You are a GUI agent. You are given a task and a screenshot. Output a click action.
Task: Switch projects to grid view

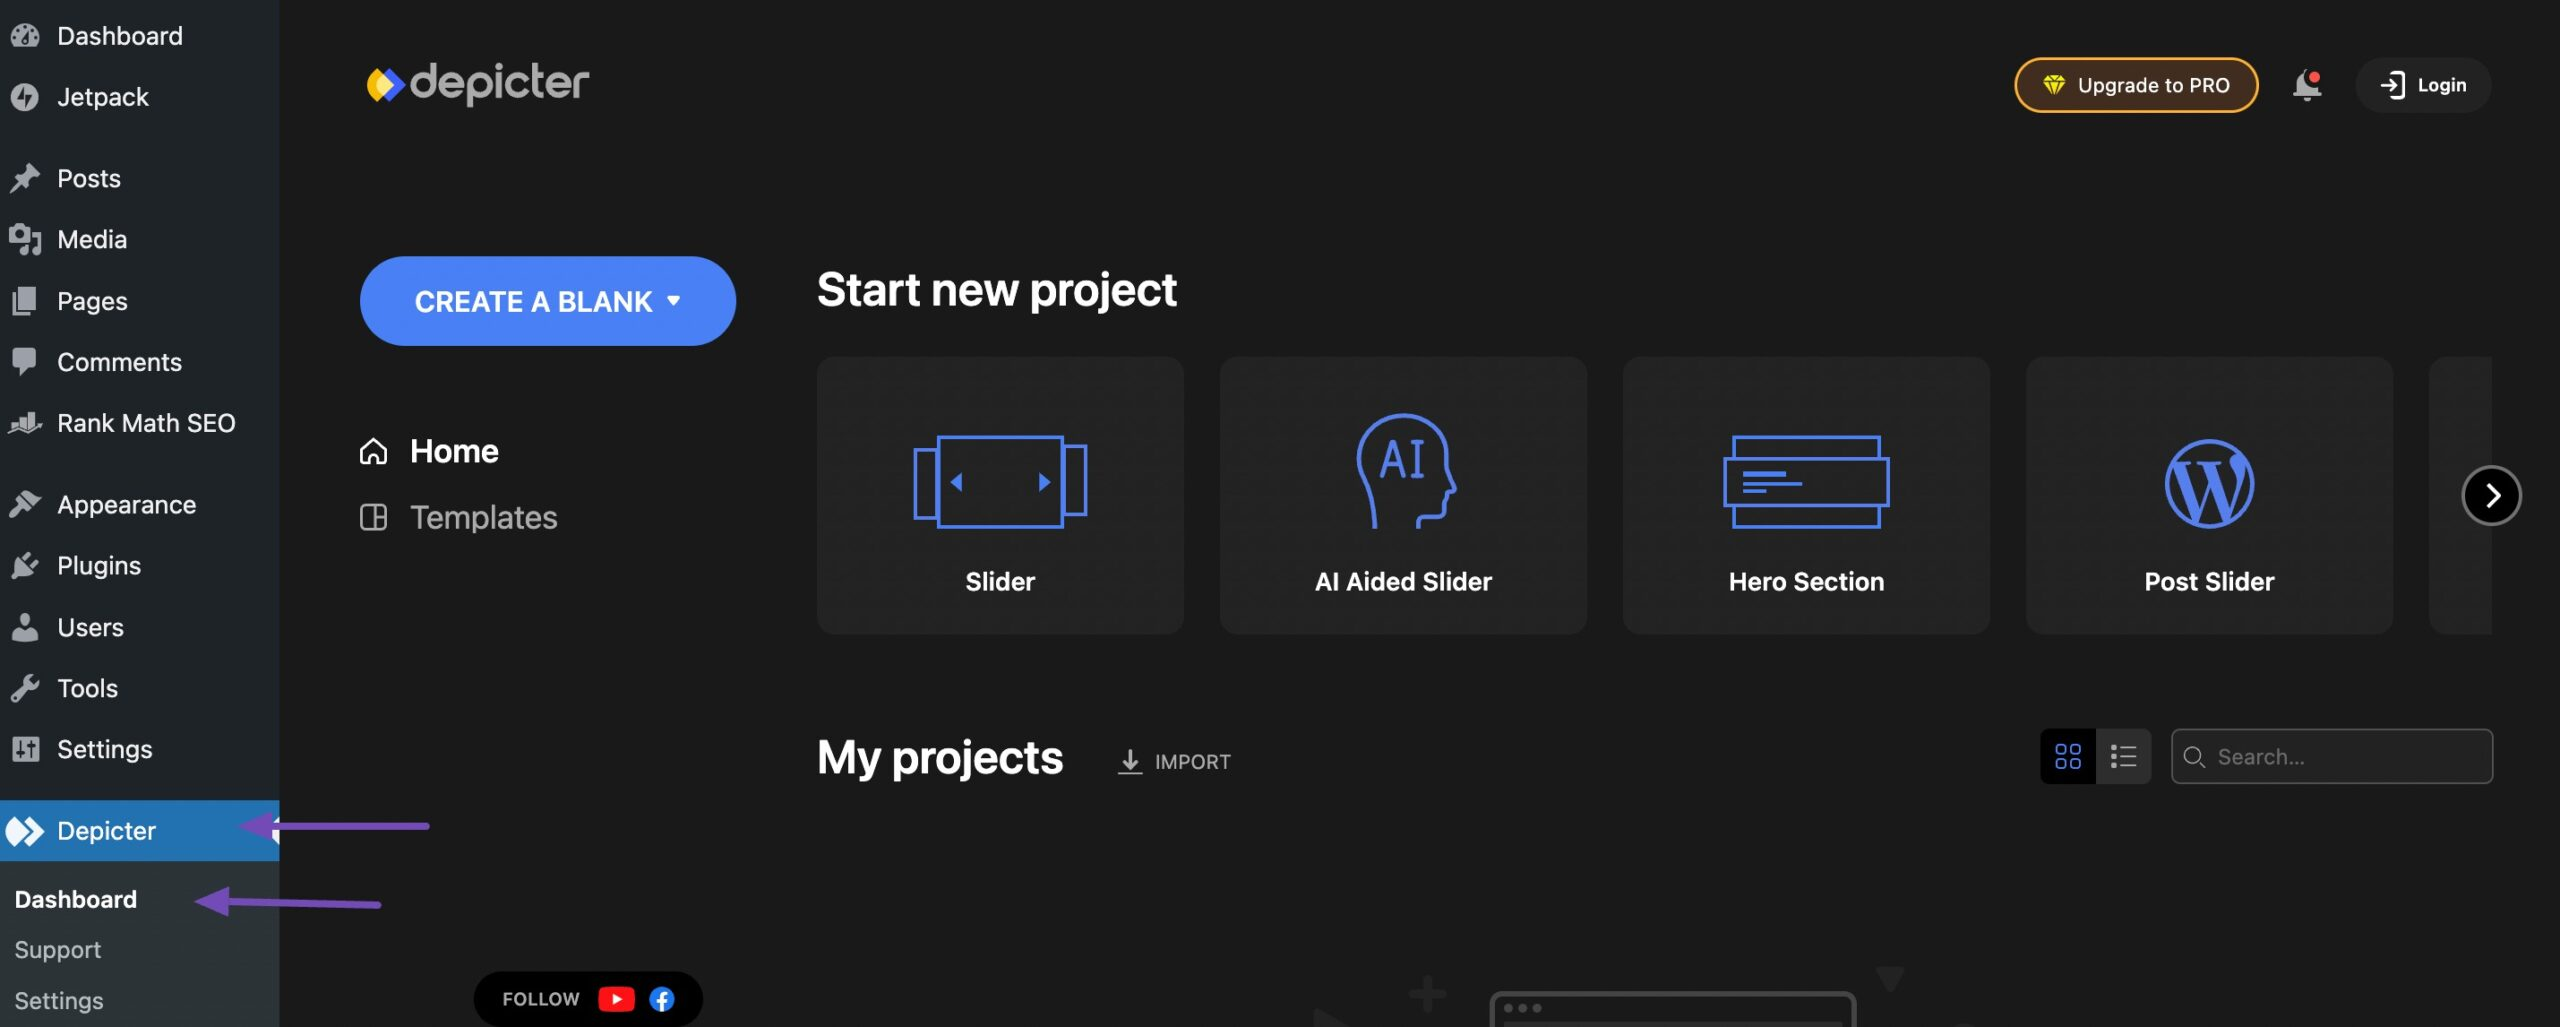(2067, 756)
